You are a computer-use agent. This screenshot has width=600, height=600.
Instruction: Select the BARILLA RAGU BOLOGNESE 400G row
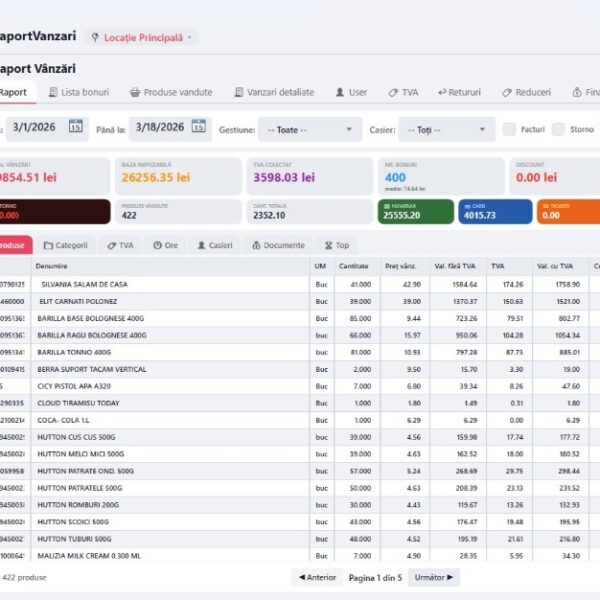point(300,335)
